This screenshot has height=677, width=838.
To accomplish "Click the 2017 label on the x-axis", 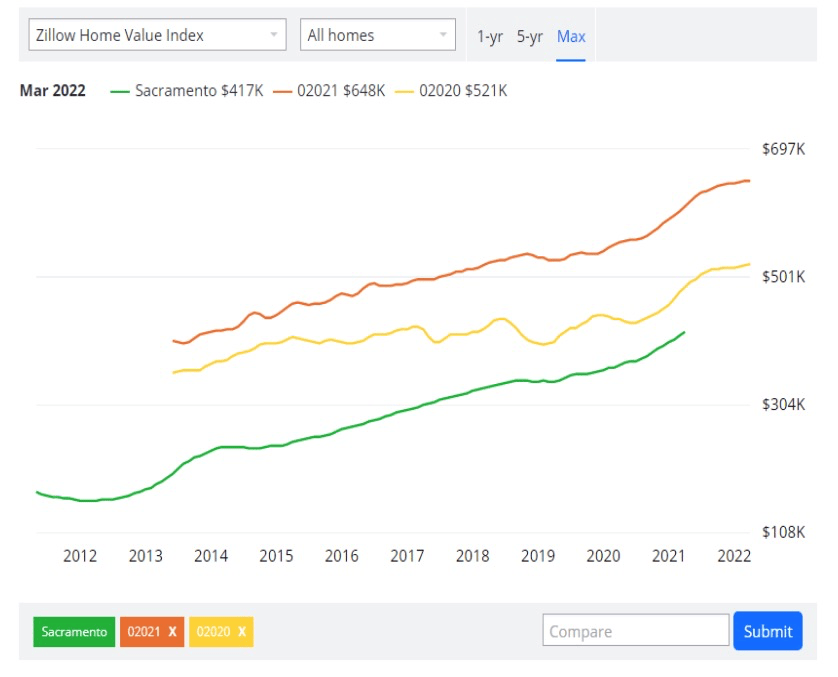I will click(x=407, y=556).
